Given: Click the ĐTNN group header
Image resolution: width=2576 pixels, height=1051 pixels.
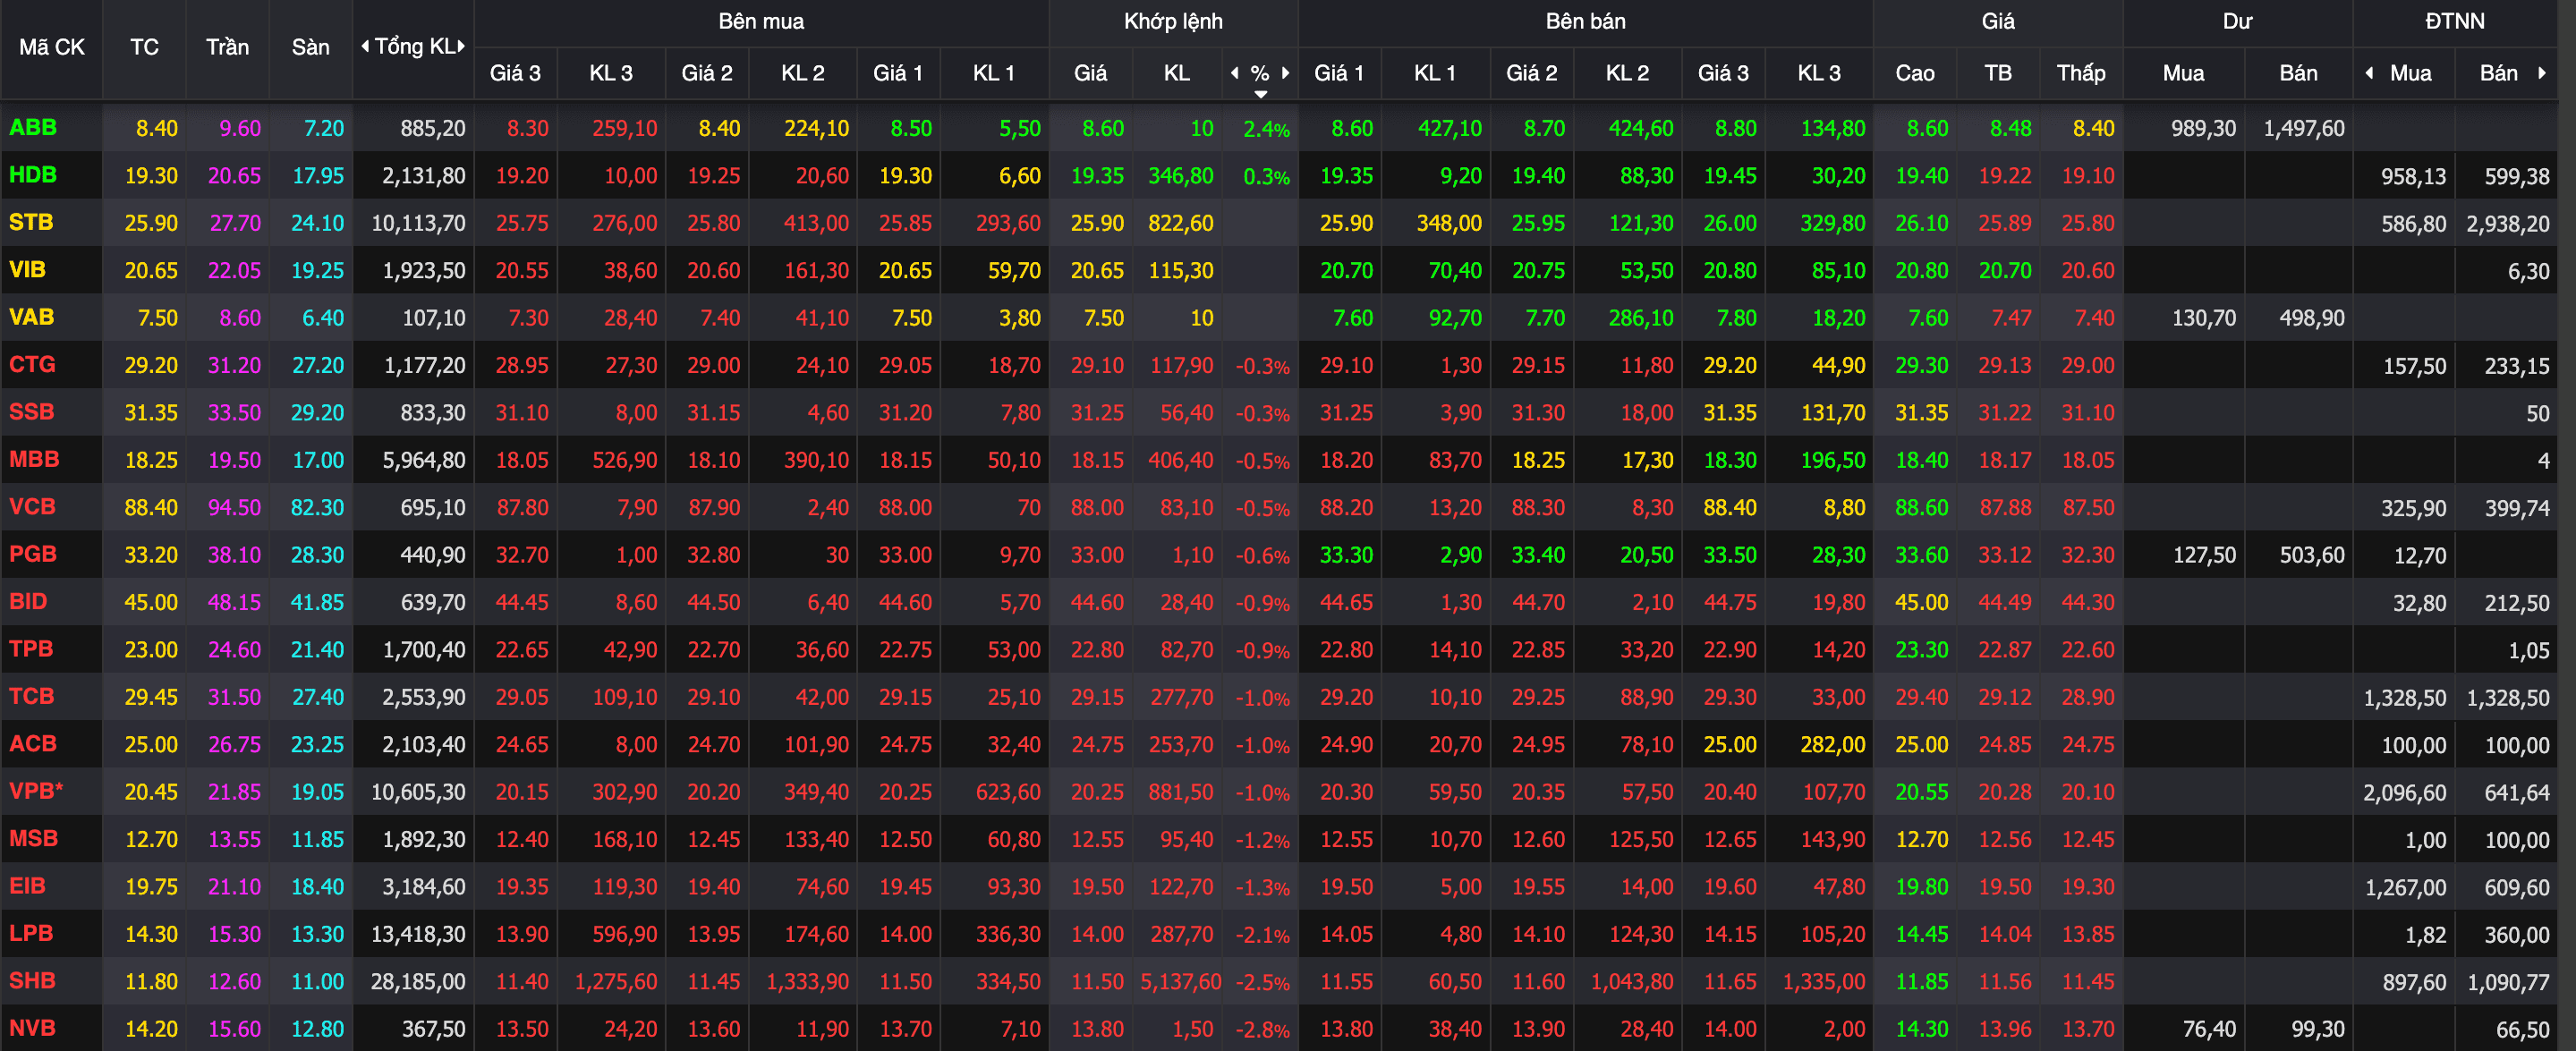Looking at the screenshot, I should coord(2455,21).
